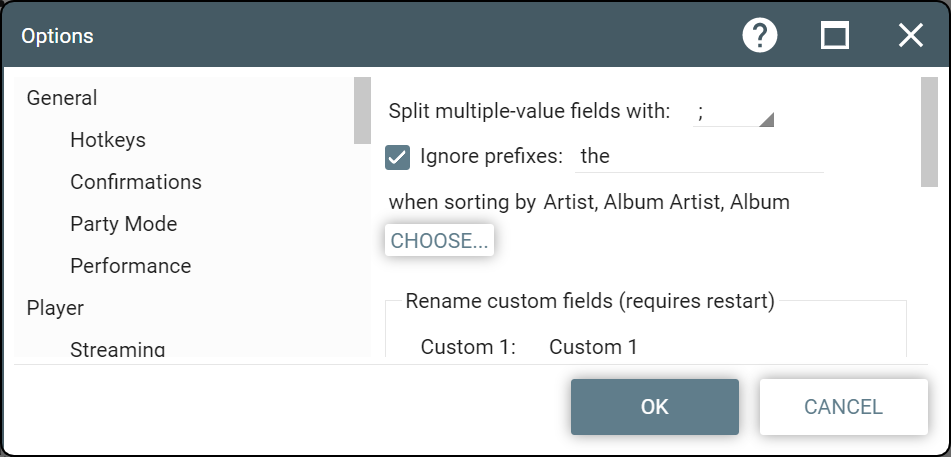This screenshot has height=457, width=951.
Task: Click the right settings panel scrollbar
Action: point(929,132)
